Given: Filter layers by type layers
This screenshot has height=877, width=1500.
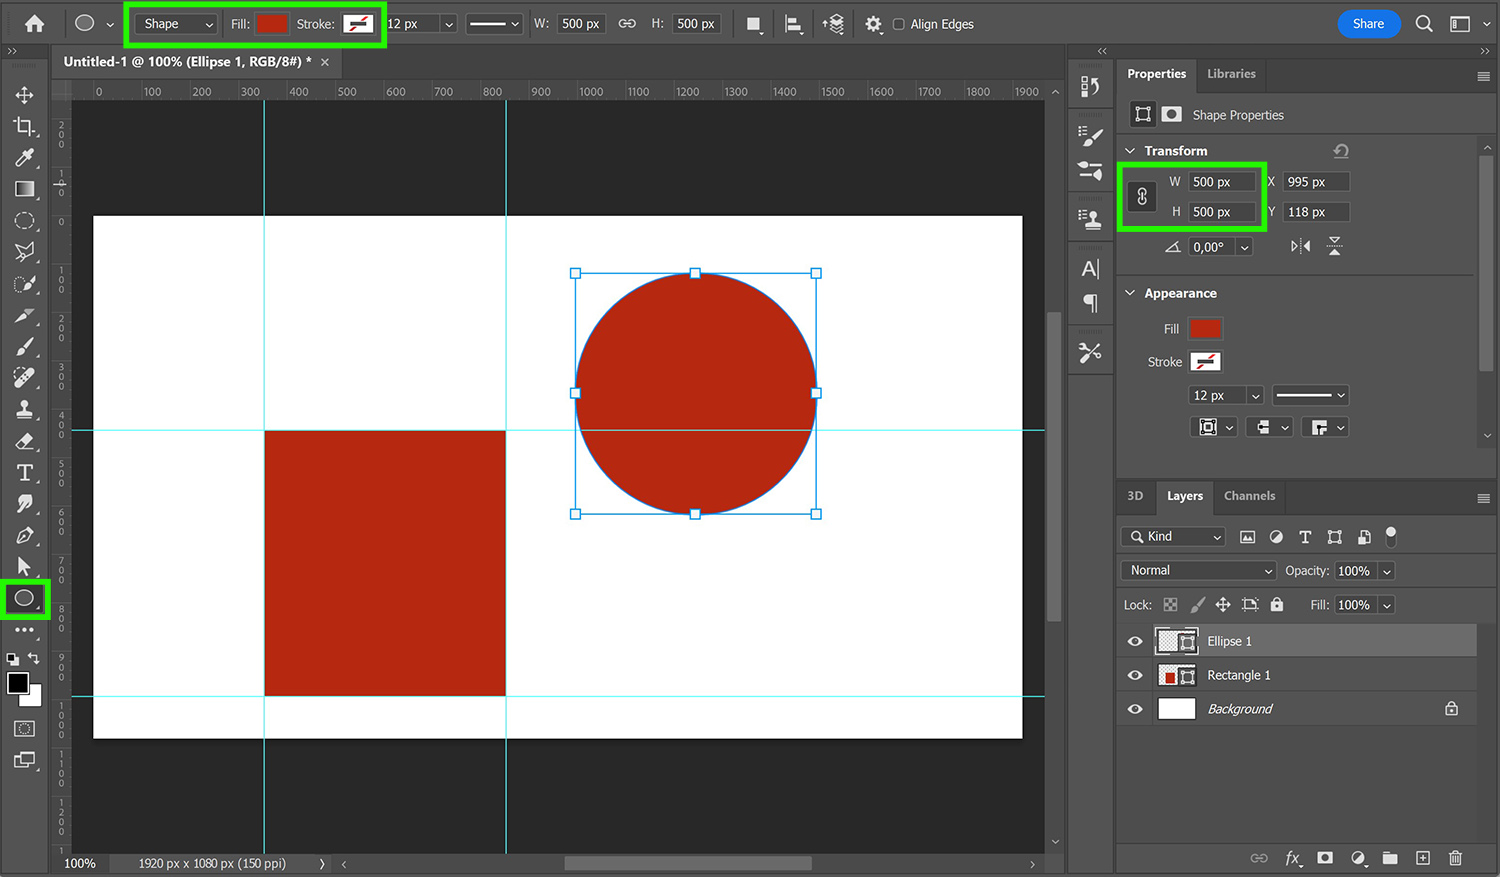Looking at the screenshot, I should coord(1305,537).
